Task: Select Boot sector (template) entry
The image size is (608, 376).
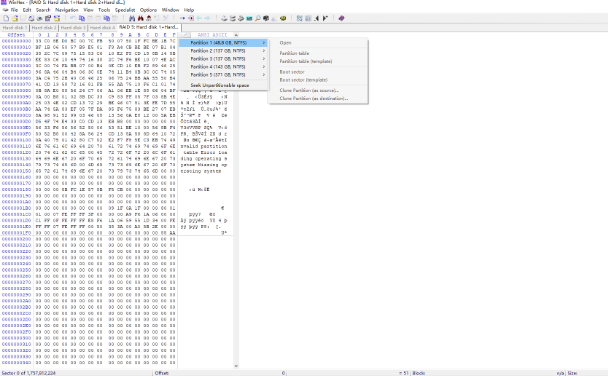Action: tap(318, 80)
